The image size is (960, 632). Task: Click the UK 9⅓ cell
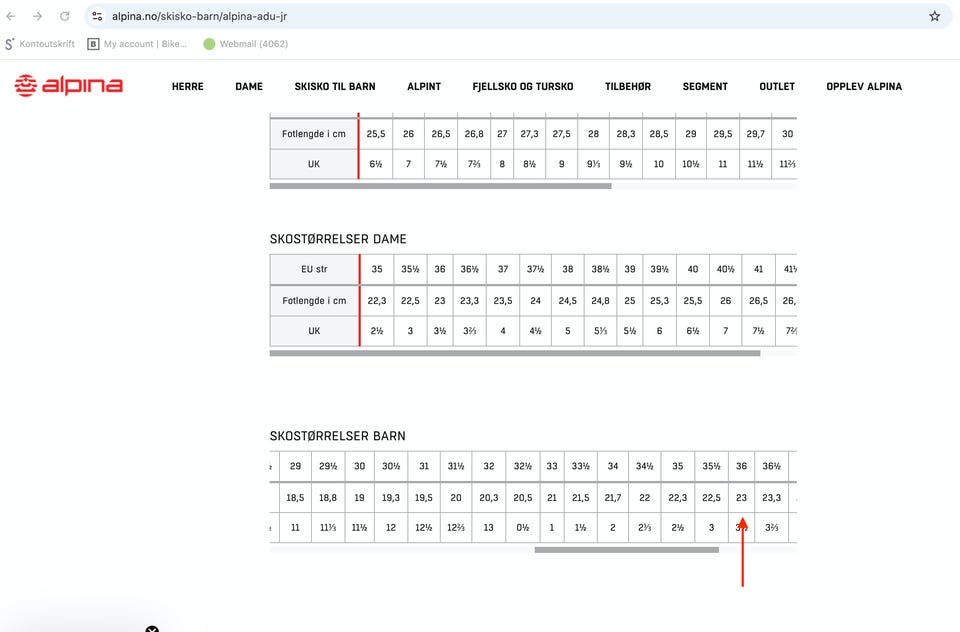click(593, 164)
